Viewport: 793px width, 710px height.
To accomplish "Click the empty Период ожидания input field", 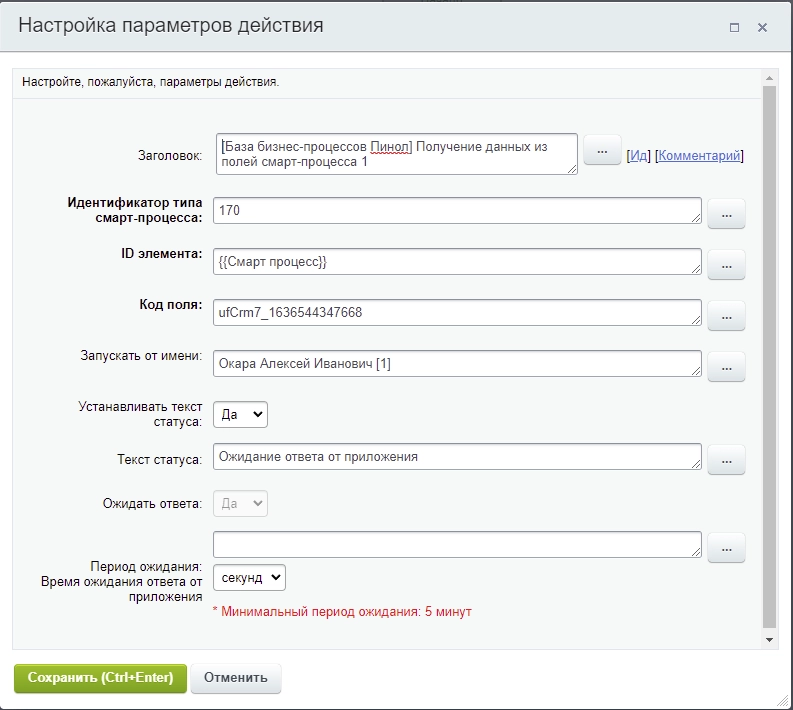I will point(457,545).
